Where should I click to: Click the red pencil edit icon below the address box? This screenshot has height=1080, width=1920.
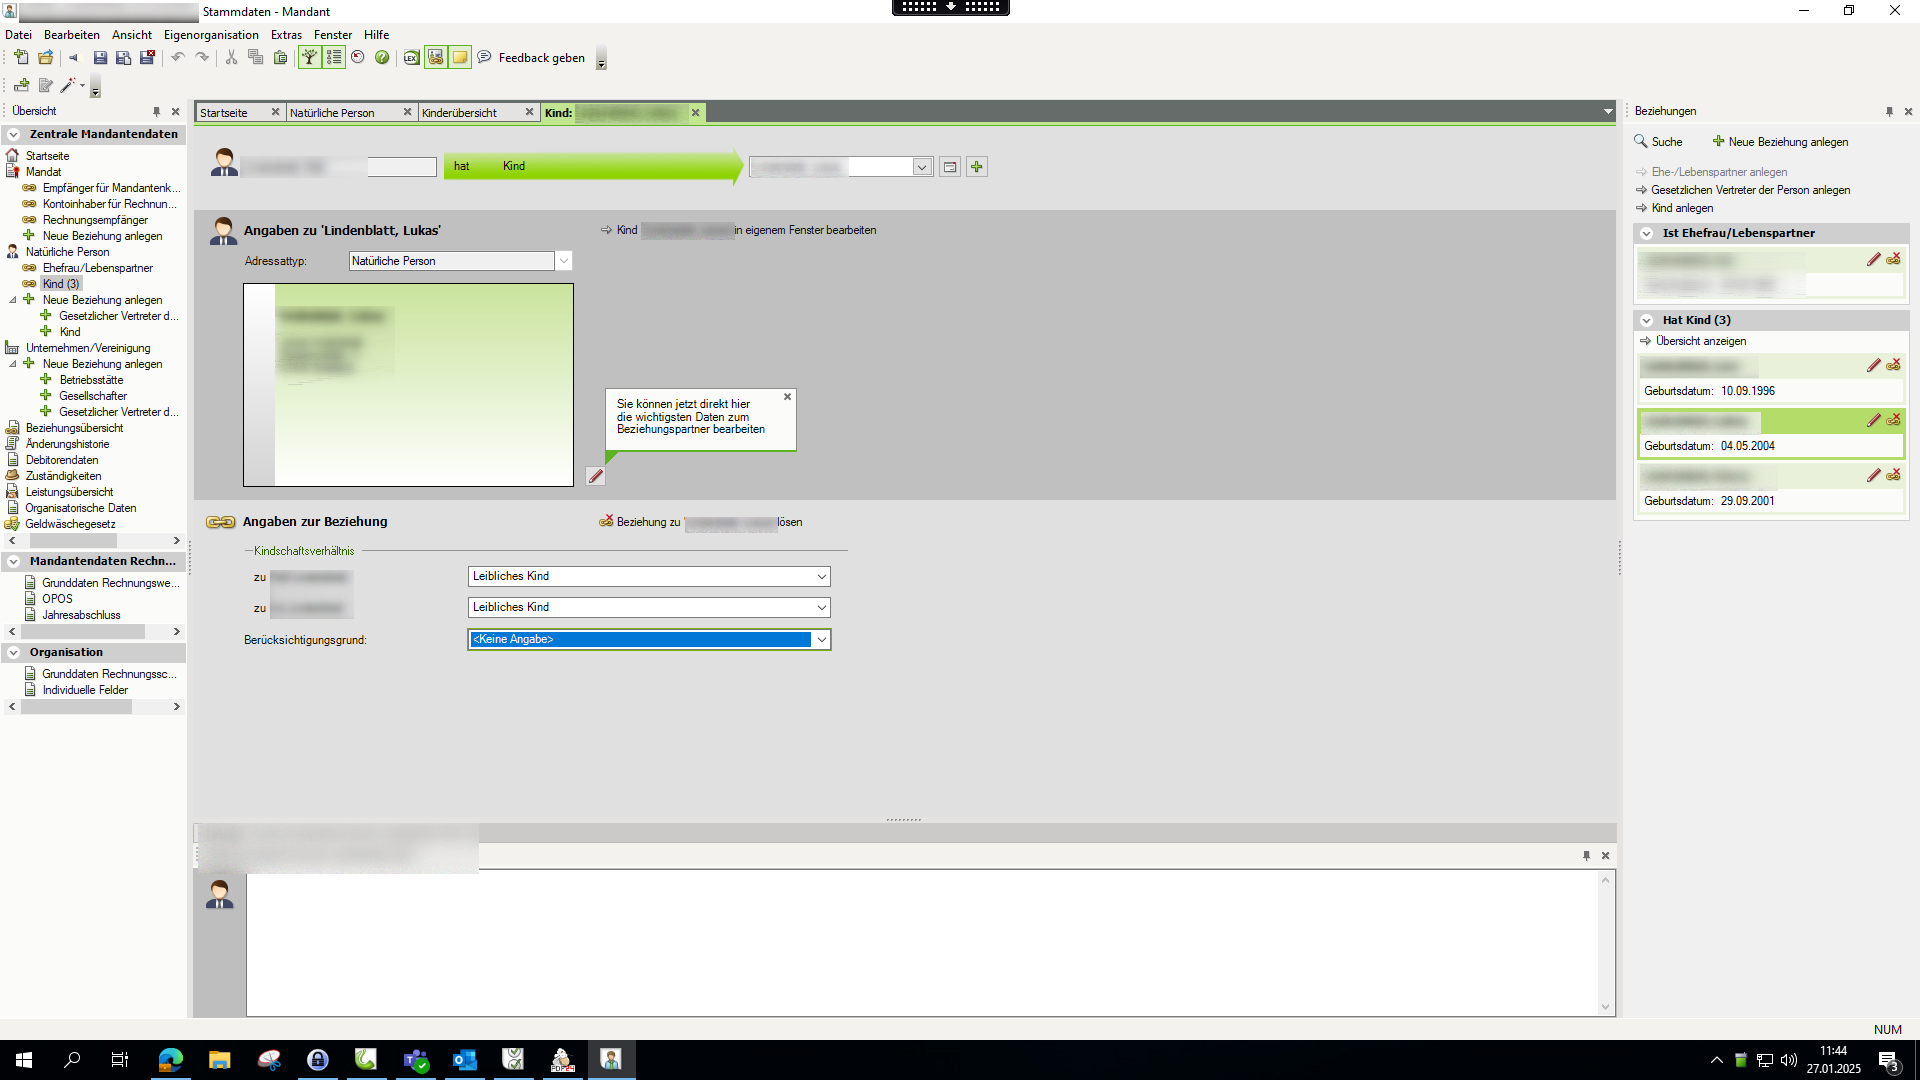pyautogui.click(x=596, y=477)
